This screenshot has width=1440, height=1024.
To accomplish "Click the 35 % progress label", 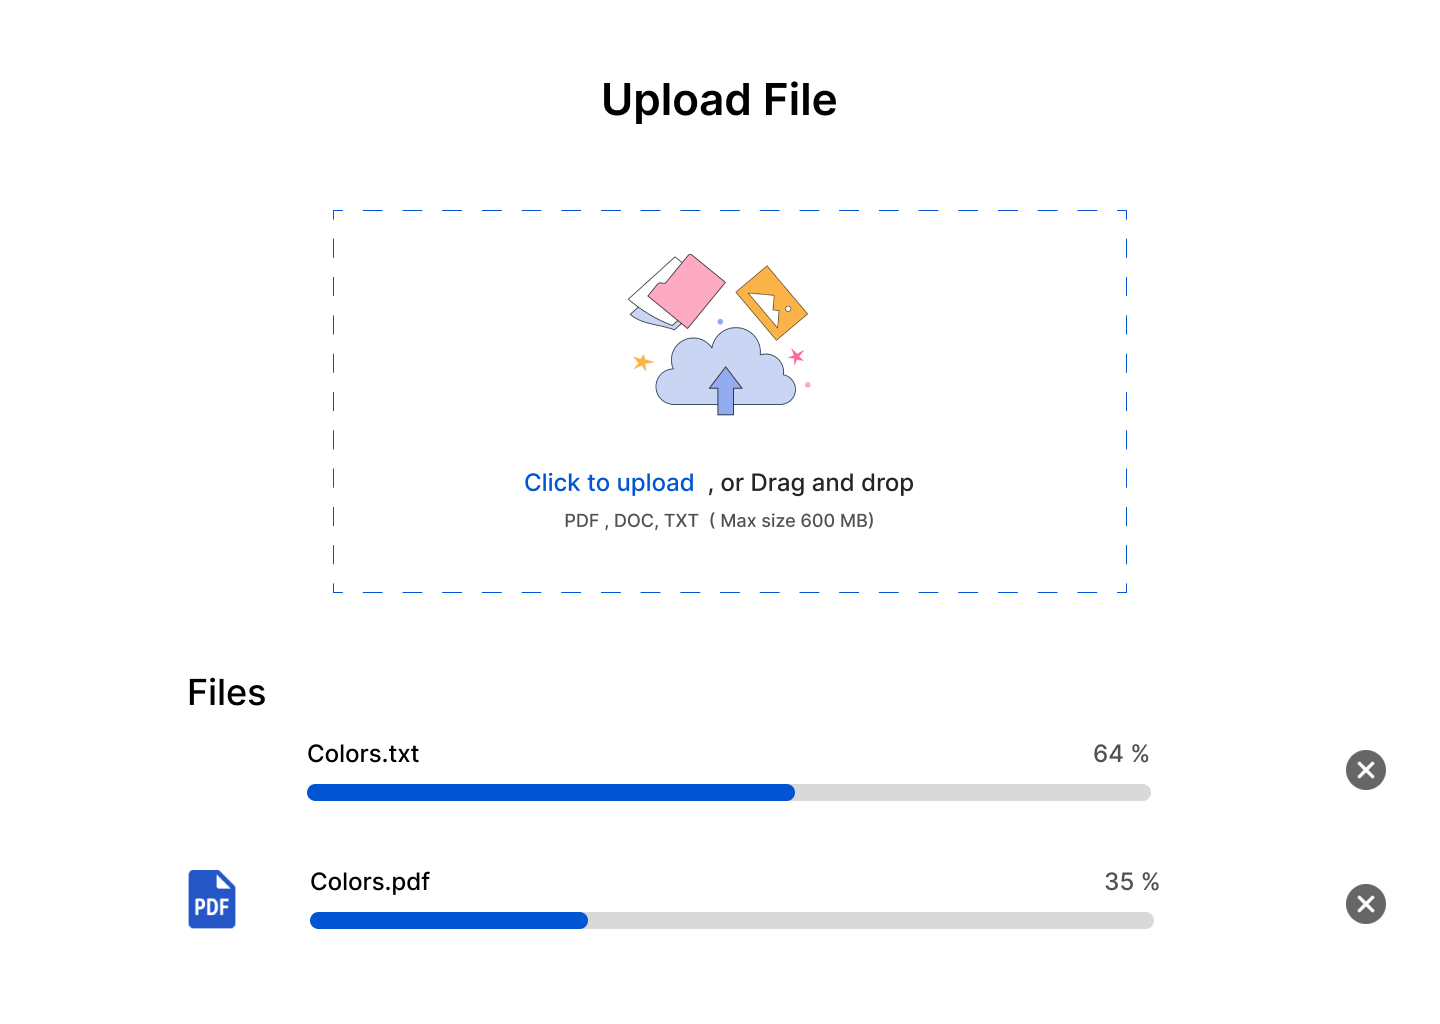I will click(1131, 882).
